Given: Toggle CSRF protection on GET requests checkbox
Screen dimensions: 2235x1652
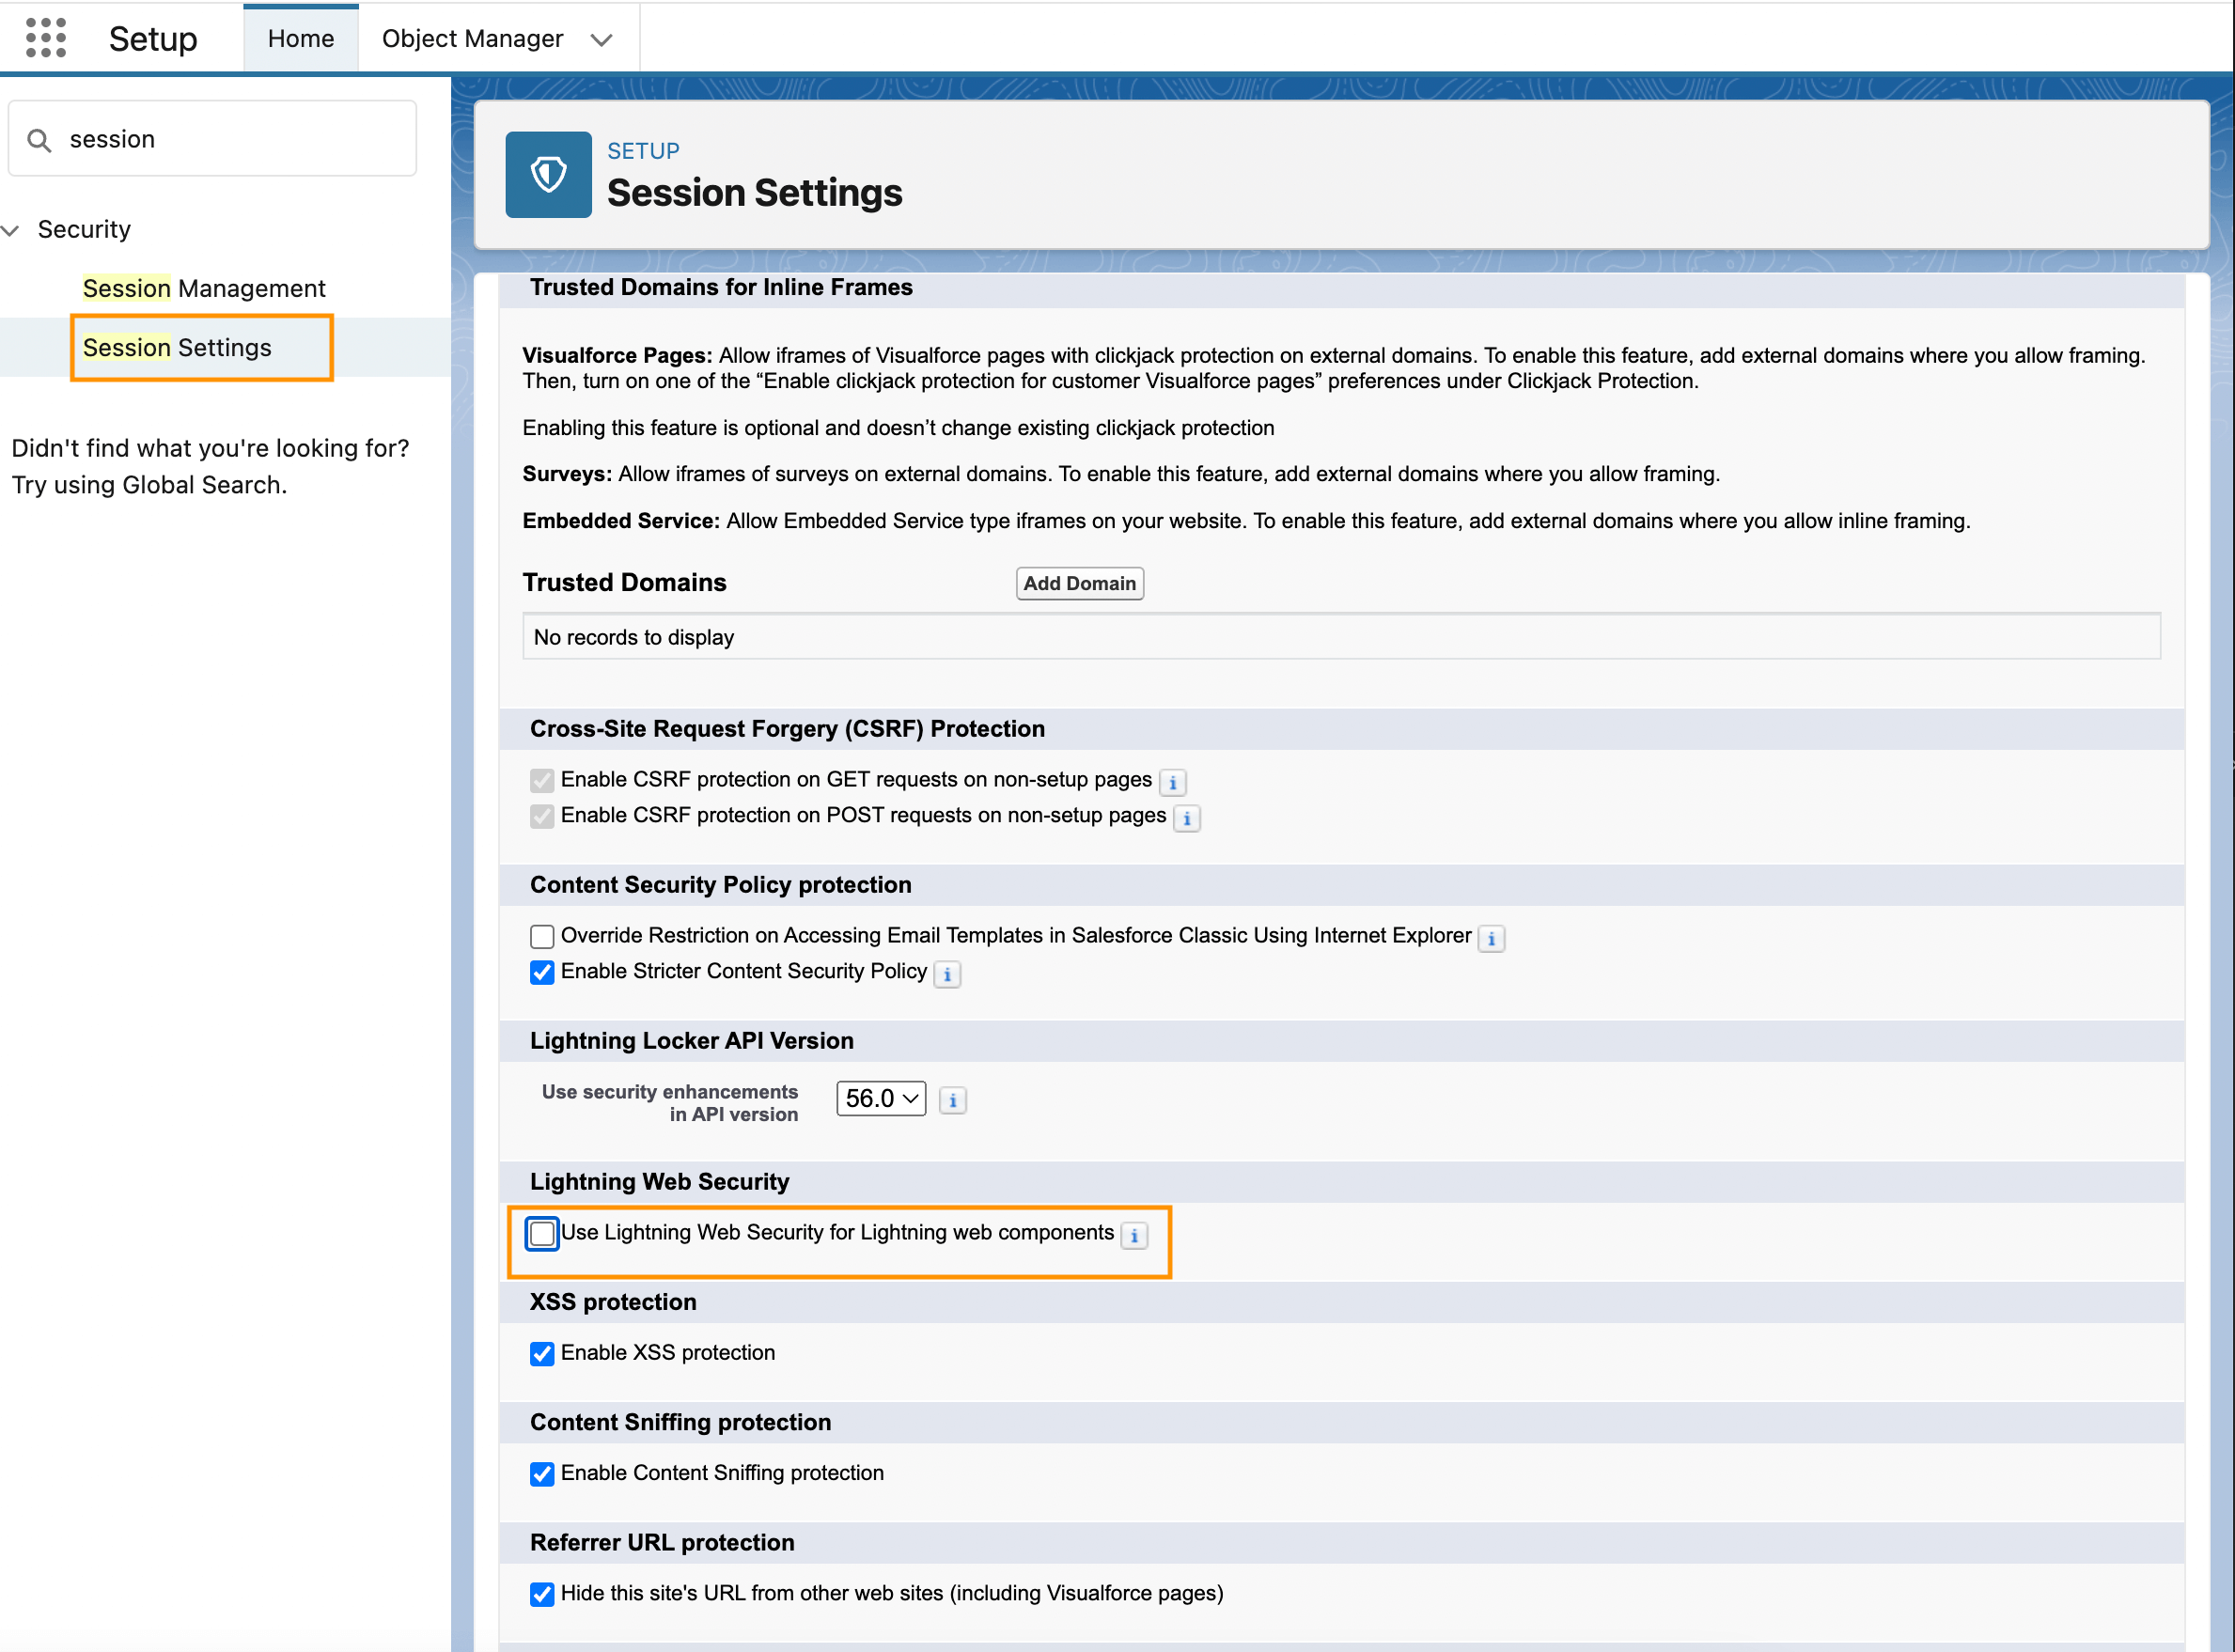Looking at the screenshot, I should tap(542, 780).
